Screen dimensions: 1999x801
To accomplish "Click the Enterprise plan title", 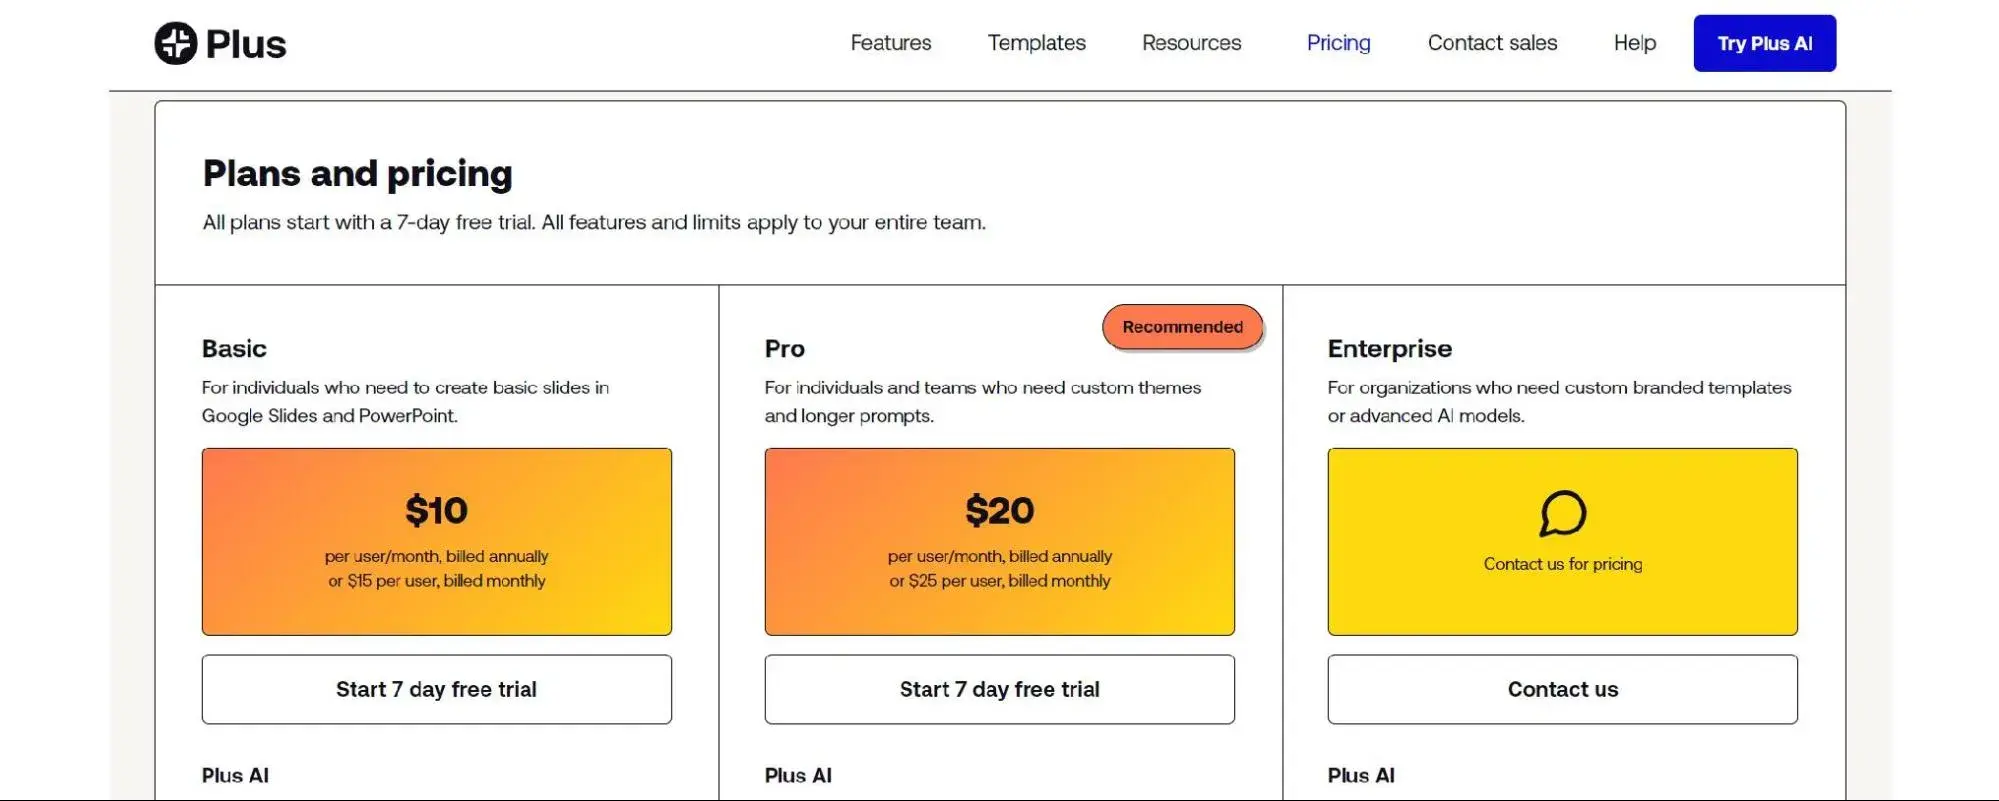I will pos(1389,349).
